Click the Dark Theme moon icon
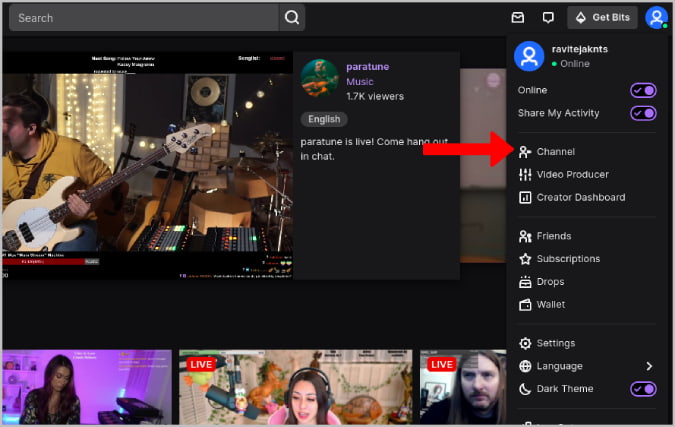Viewport: 675px width, 427px height. pyautogui.click(x=525, y=389)
